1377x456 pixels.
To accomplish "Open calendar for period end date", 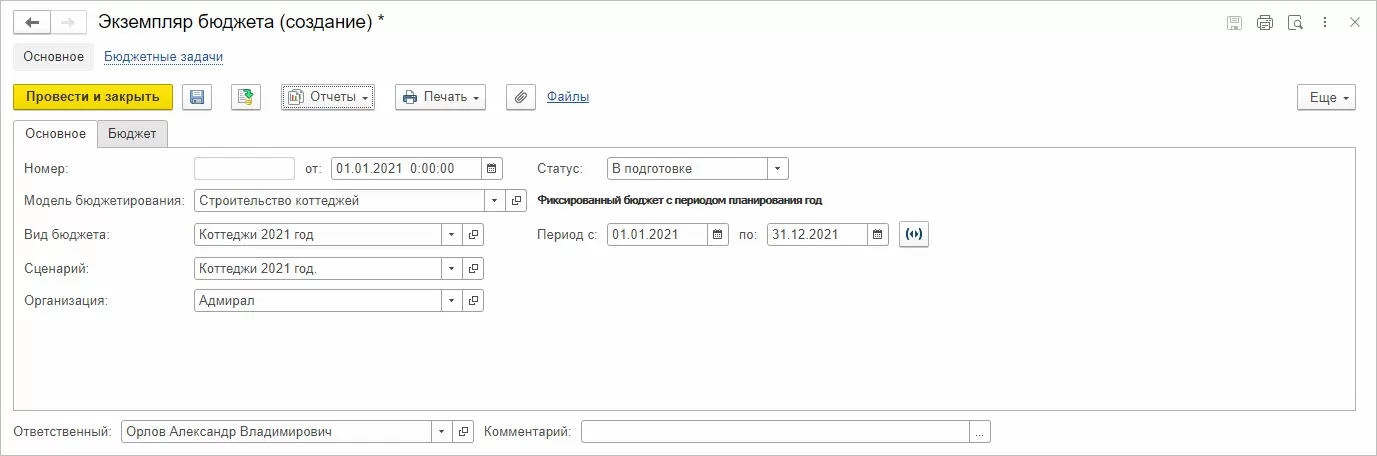I will click(x=878, y=235).
